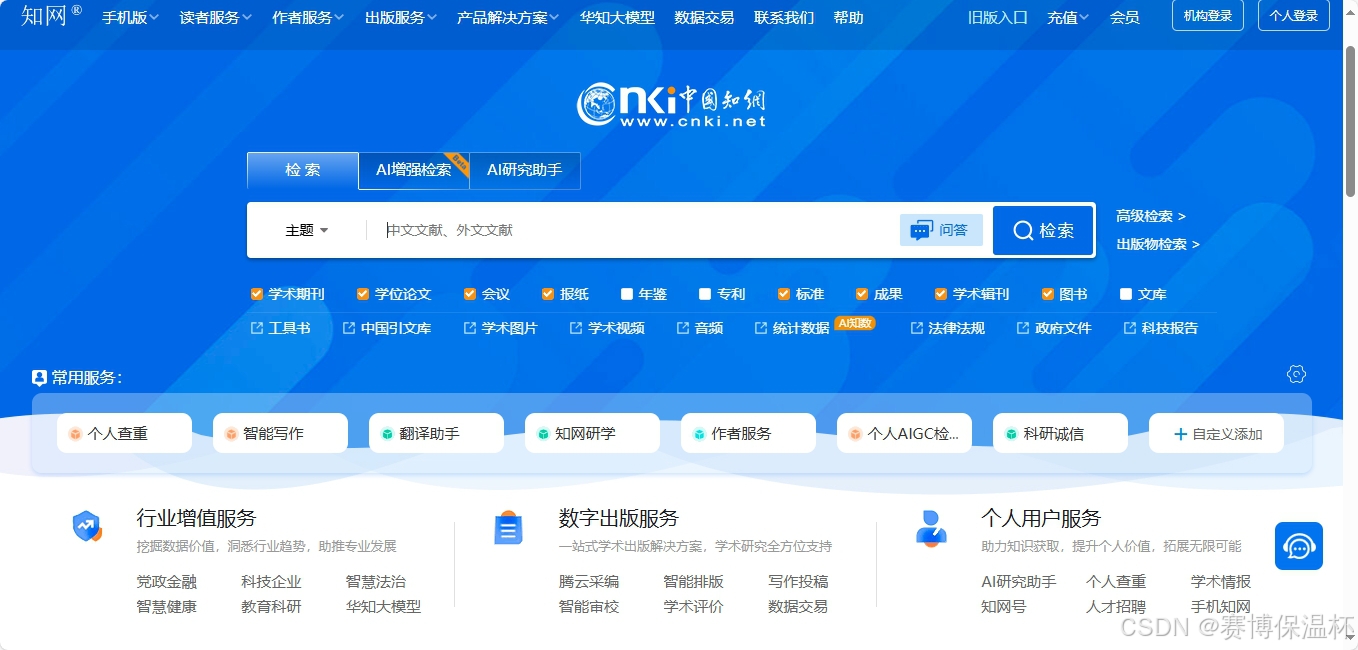Screen dimensions: 1358x650
Task: Click the 个人登录 button
Action: [x=1294, y=16]
